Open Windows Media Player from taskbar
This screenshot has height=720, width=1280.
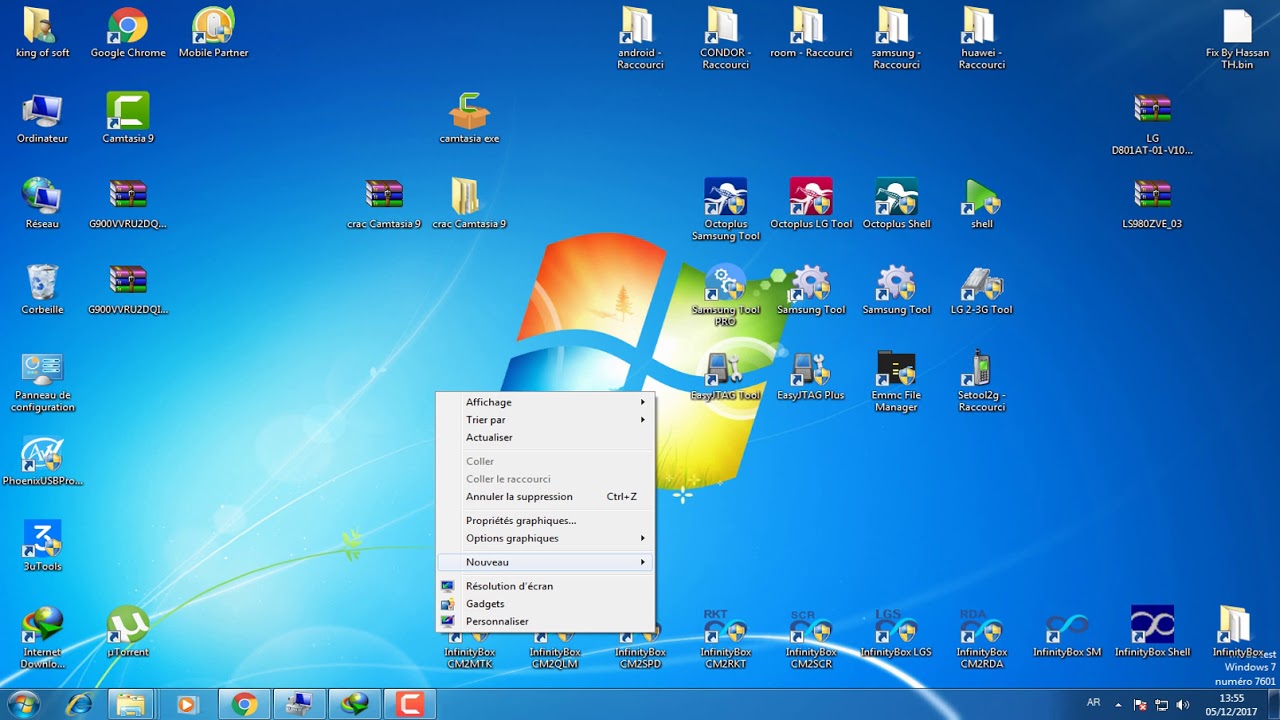pyautogui.click(x=187, y=704)
